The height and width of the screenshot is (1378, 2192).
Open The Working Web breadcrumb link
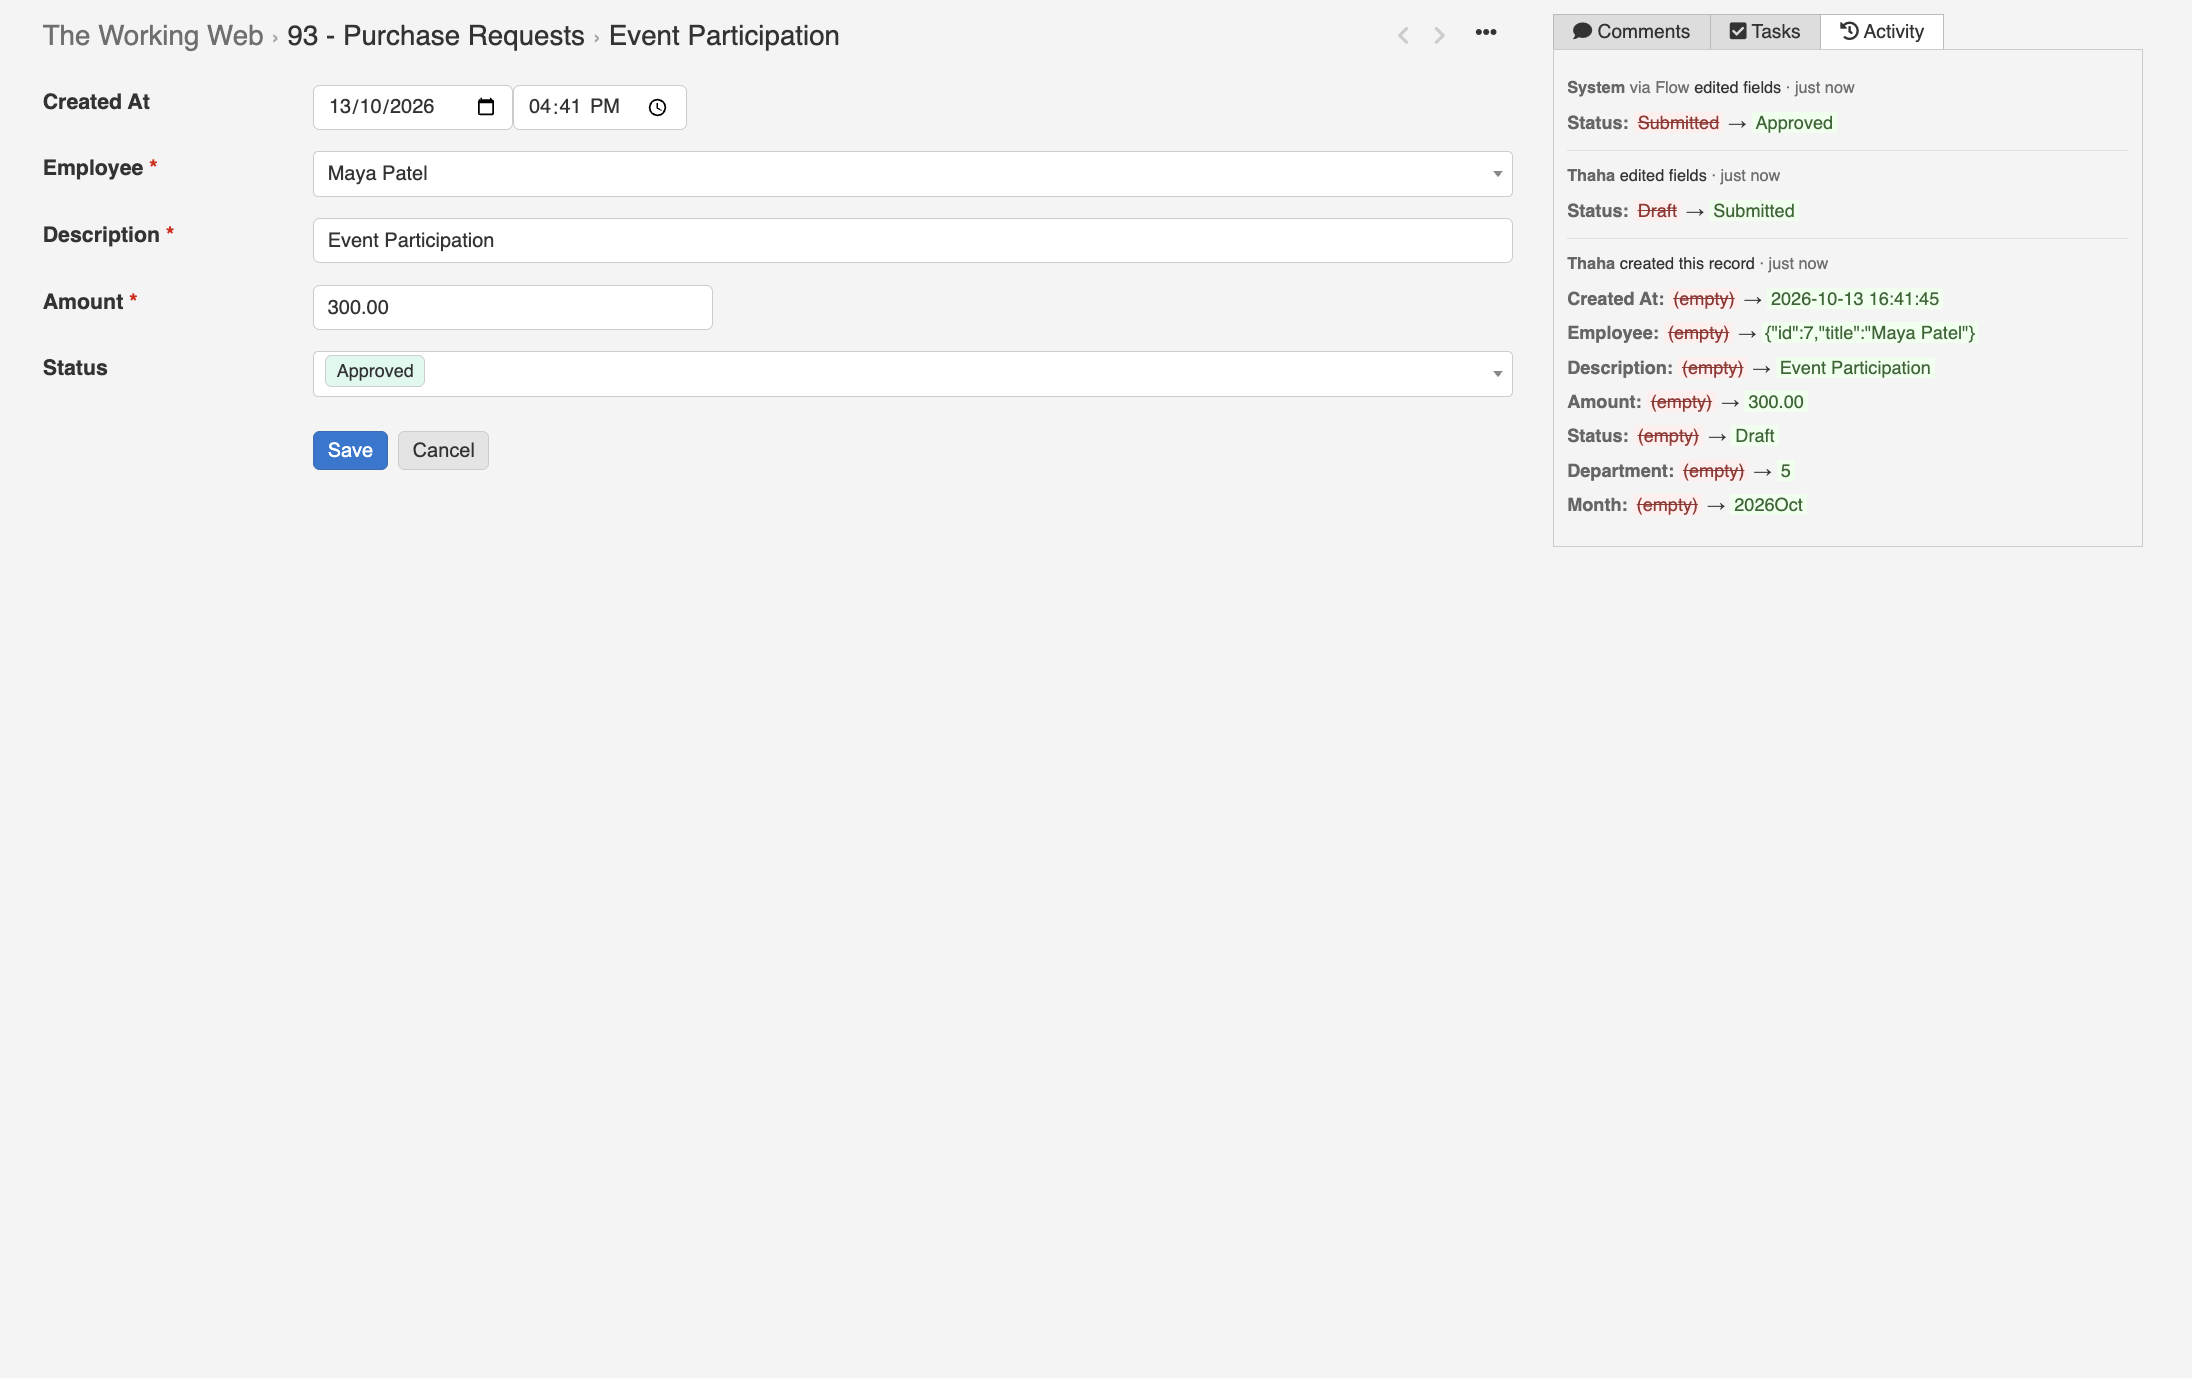click(153, 36)
